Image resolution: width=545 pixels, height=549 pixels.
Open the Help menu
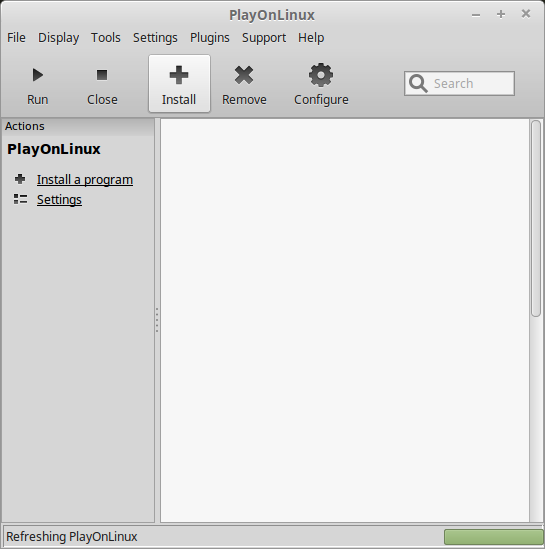click(311, 37)
